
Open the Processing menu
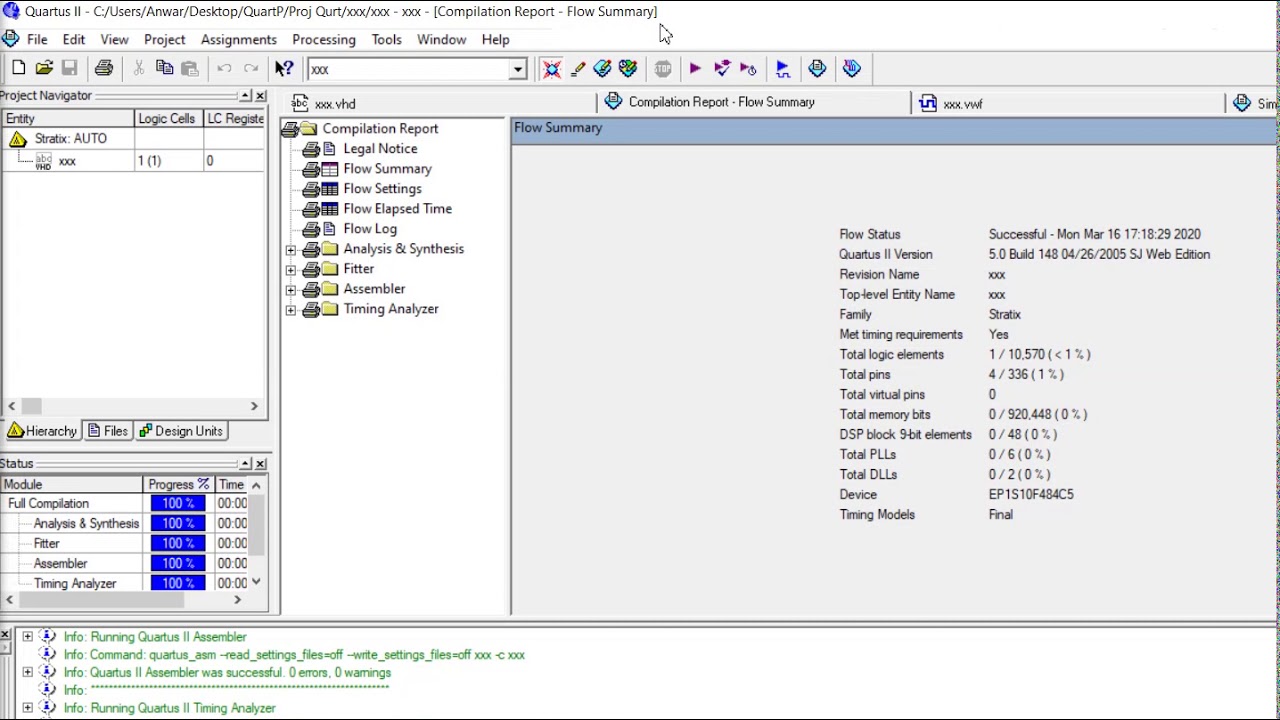click(x=324, y=39)
